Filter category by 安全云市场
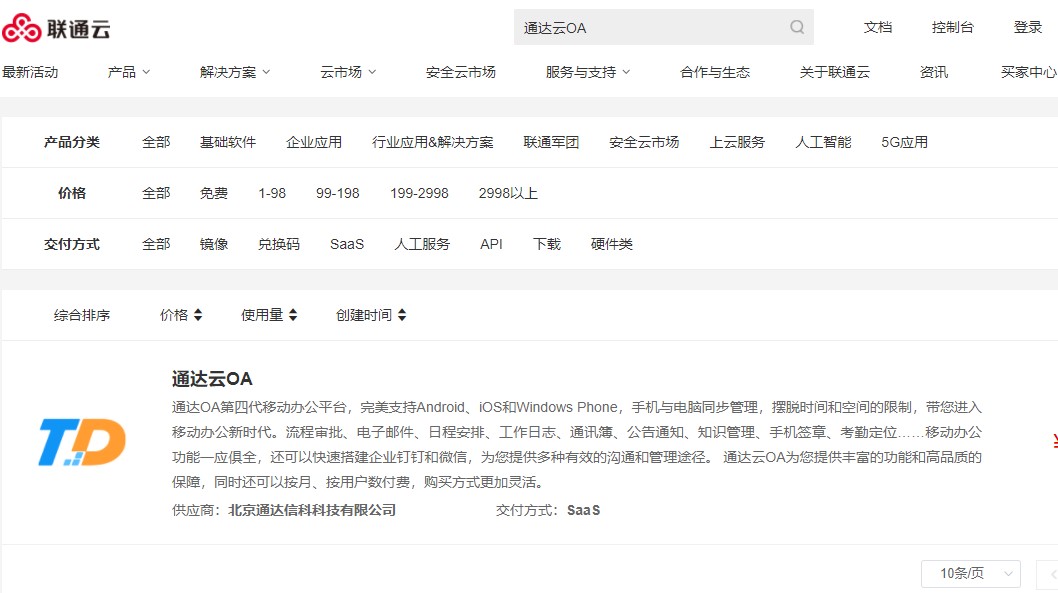The width and height of the screenshot is (1058, 593). (x=644, y=142)
